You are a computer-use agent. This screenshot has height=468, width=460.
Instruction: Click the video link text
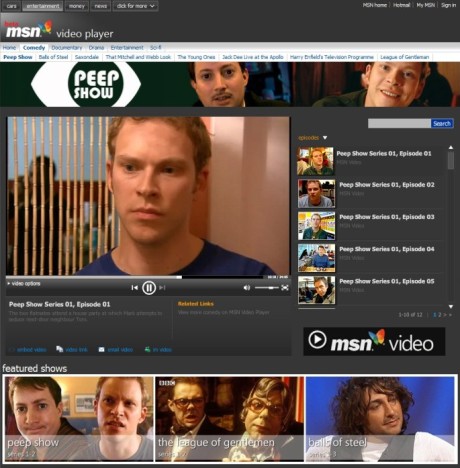click(x=76, y=350)
